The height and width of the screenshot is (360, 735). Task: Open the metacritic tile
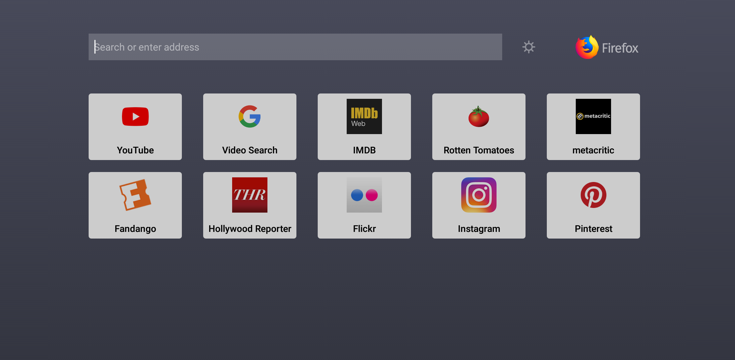(x=593, y=127)
